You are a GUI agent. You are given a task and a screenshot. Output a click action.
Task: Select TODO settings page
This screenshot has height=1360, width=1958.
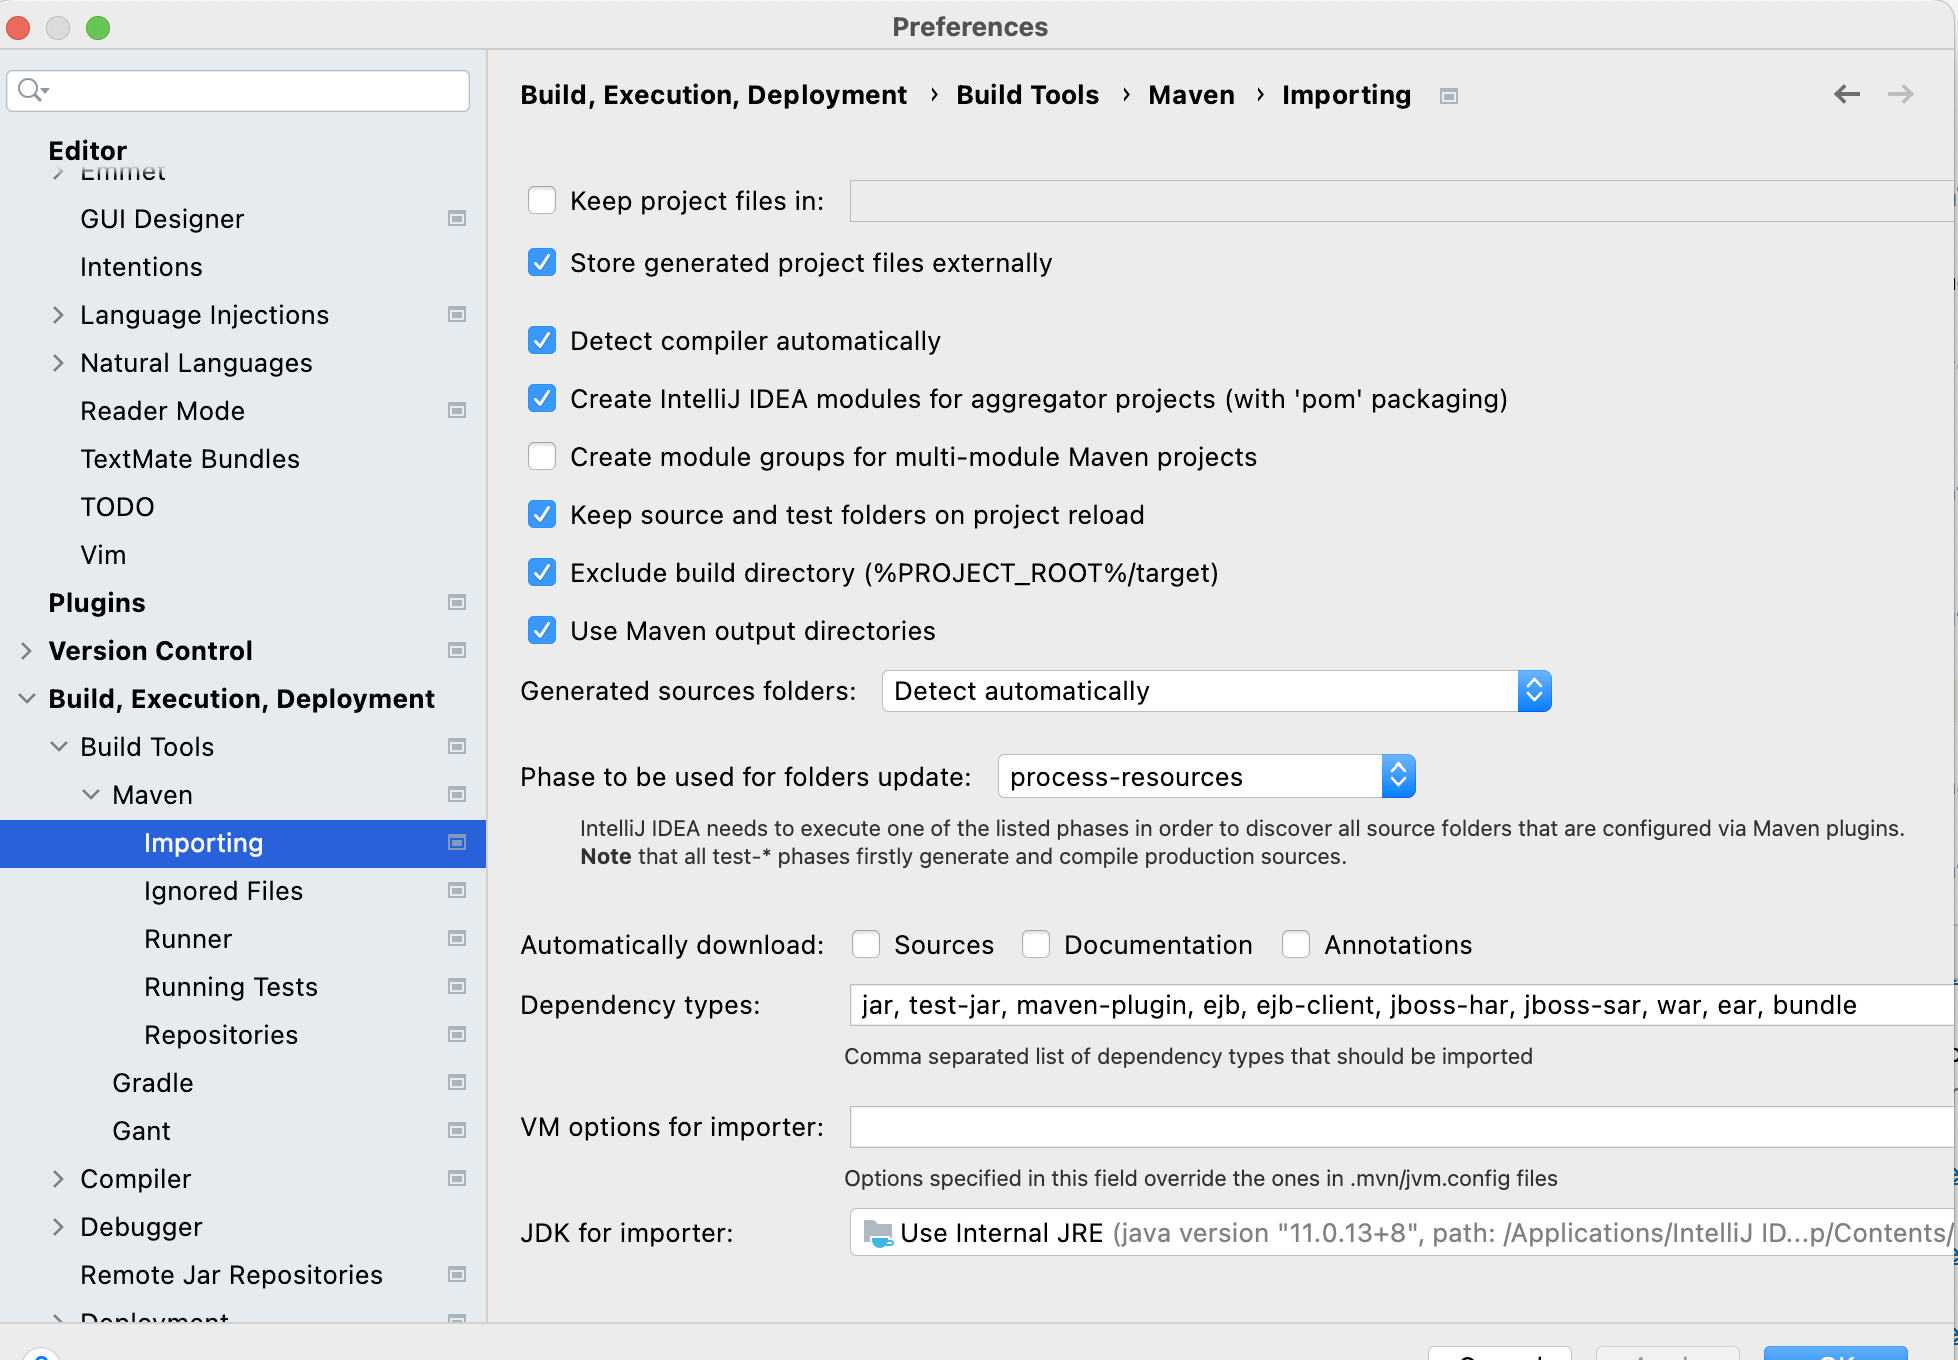(117, 507)
